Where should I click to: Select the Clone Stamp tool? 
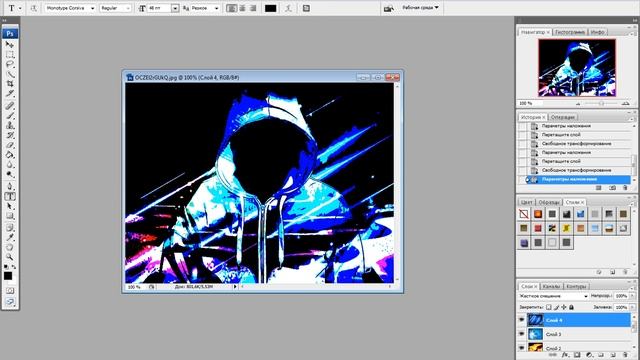(x=10, y=125)
